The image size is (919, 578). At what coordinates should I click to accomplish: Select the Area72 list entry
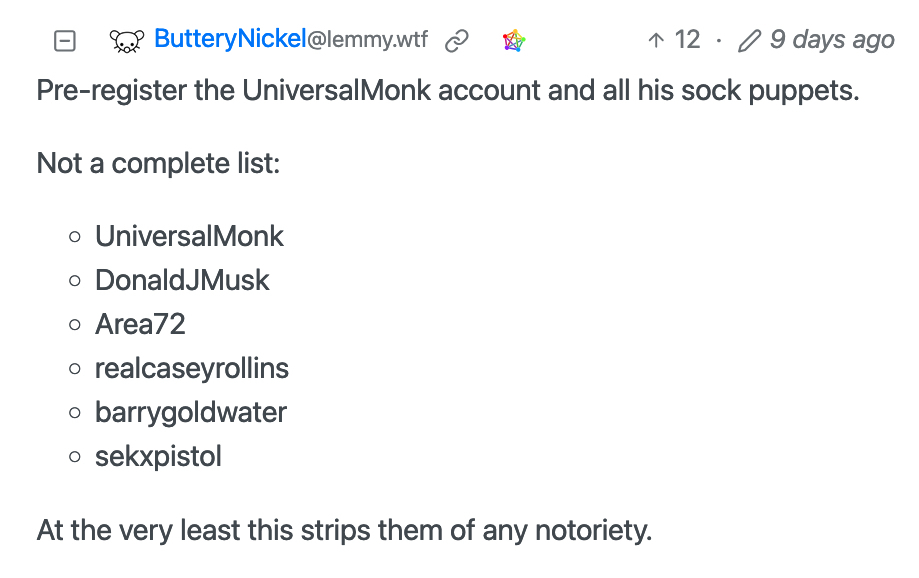click(140, 324)
